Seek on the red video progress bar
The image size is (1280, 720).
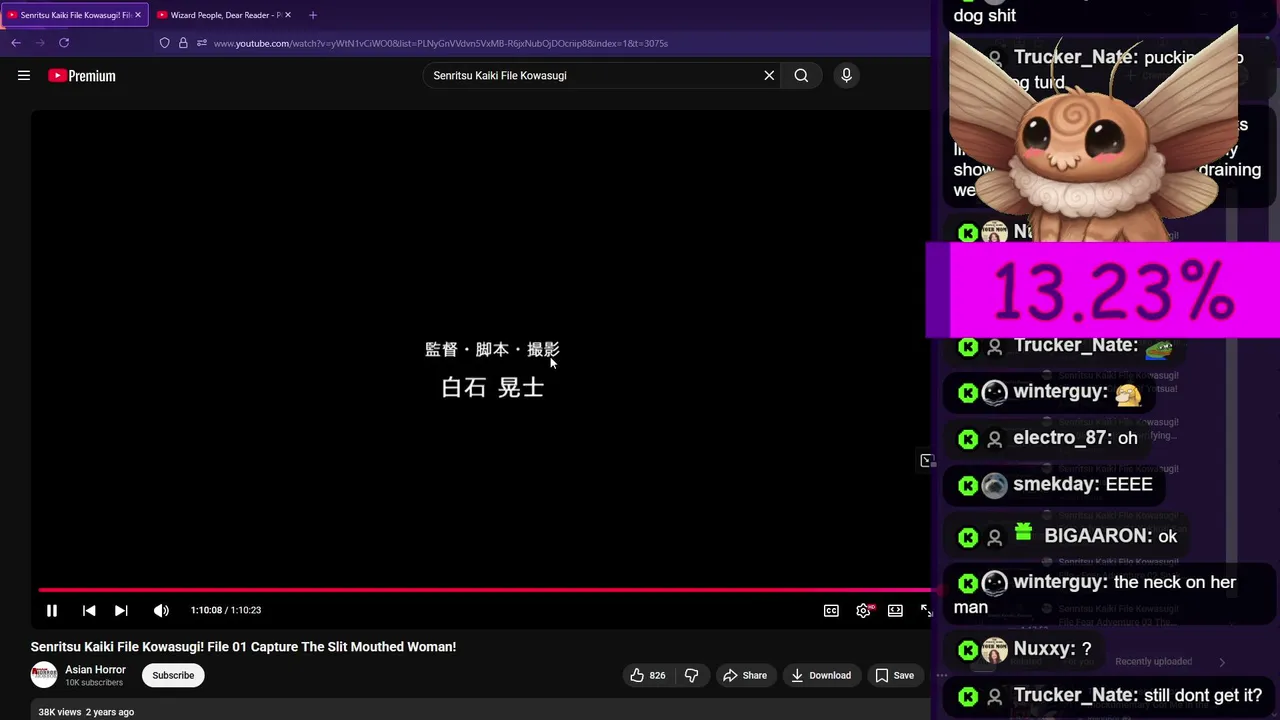[x=485, y=590]
